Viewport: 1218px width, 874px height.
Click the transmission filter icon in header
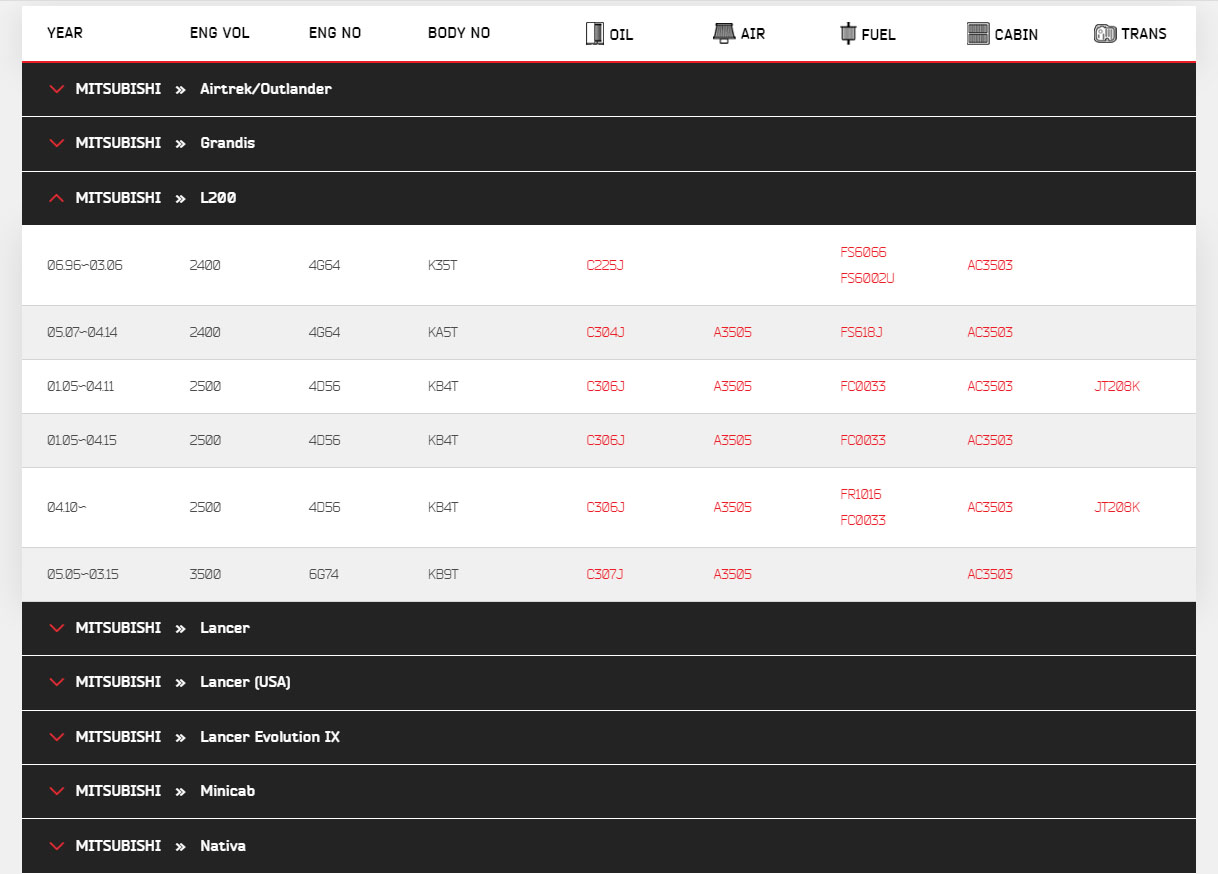[x=1105, y=33]
